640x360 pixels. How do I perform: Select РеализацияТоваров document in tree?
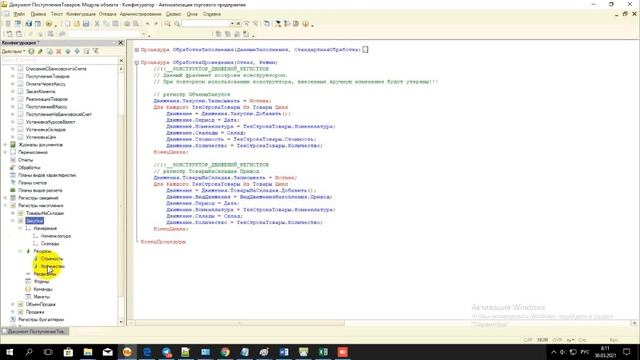click(x=47, y=99)
